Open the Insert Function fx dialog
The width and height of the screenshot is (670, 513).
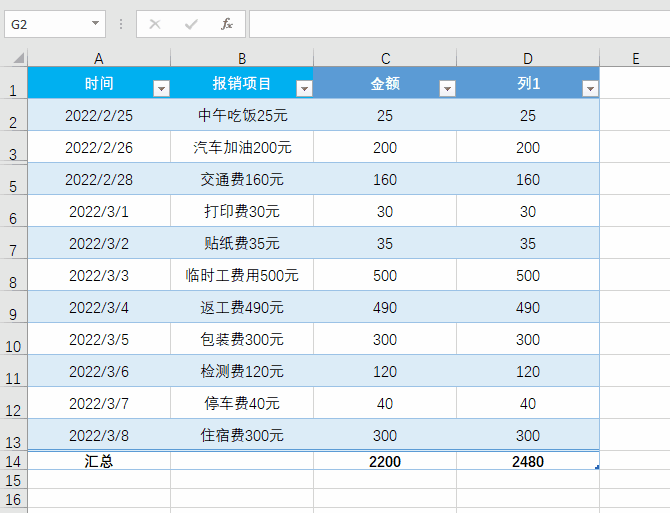coord(227,24)
